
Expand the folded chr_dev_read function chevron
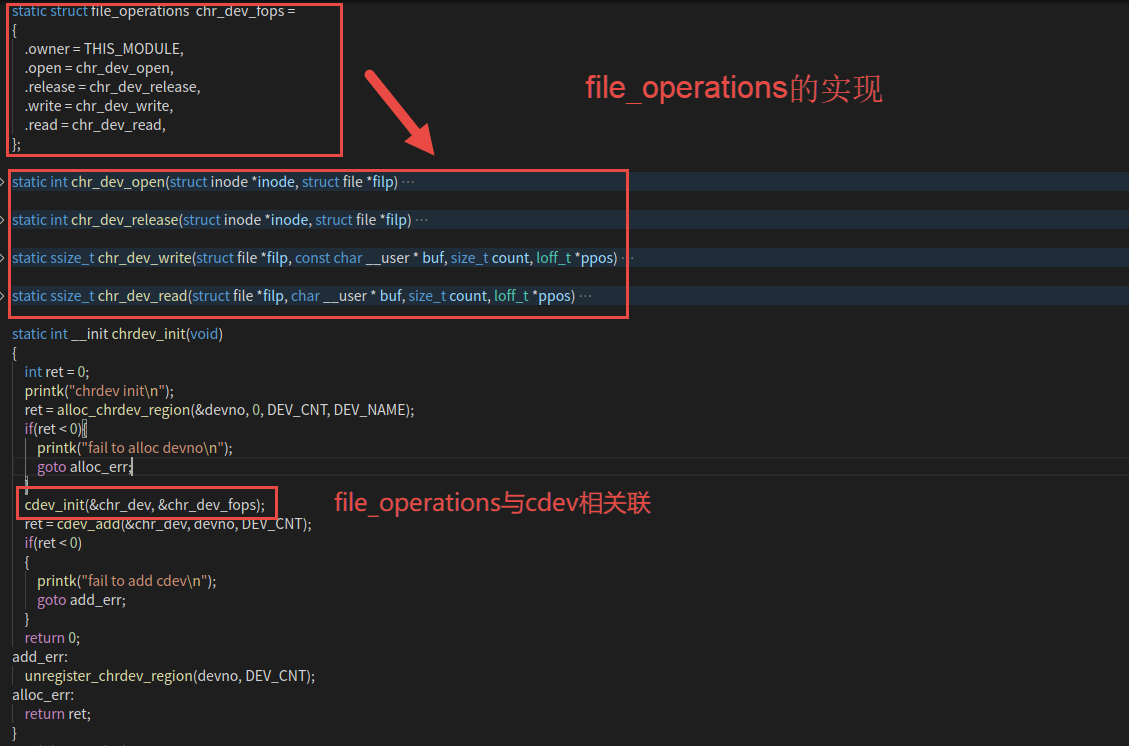coord(3,296)
